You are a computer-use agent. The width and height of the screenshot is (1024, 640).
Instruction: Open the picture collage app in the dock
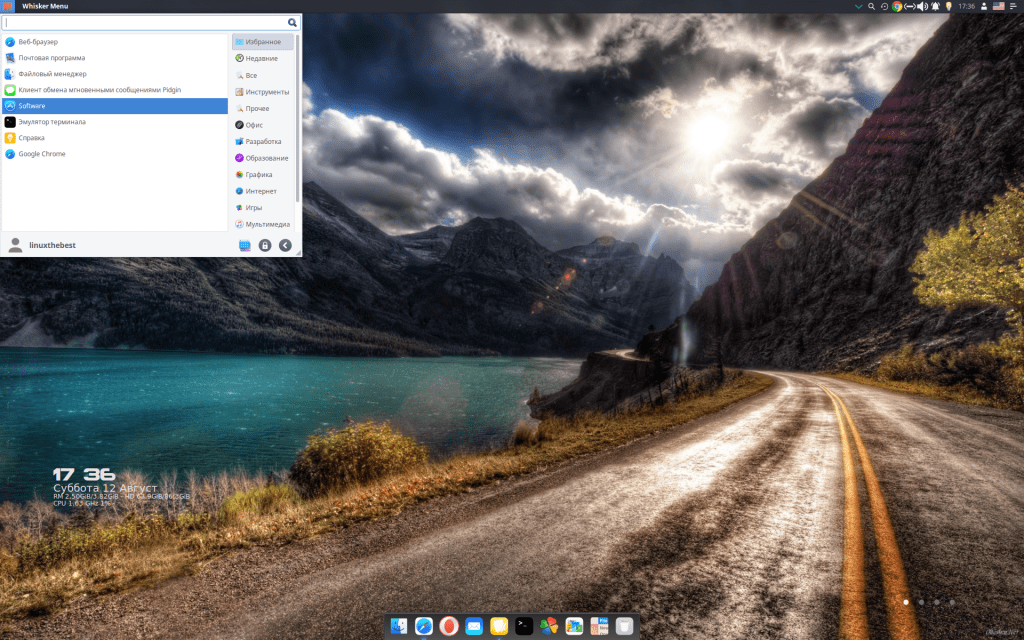tap(574, 626)
